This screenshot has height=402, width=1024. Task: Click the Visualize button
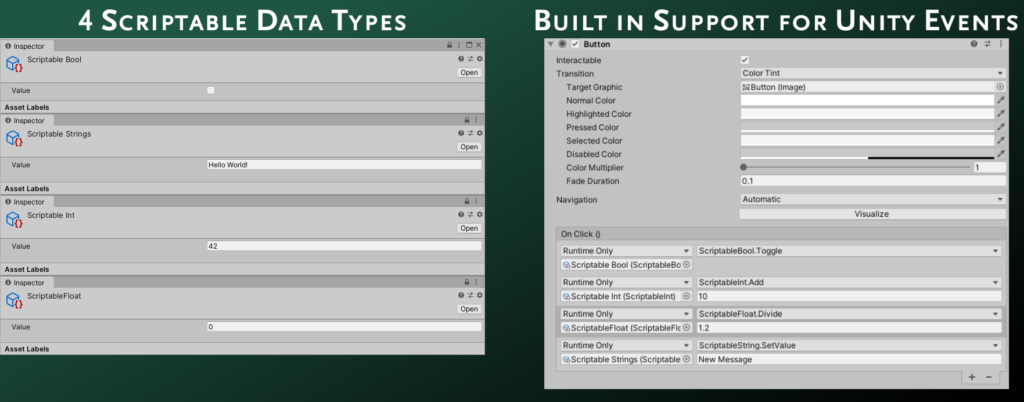coord(872,214)
